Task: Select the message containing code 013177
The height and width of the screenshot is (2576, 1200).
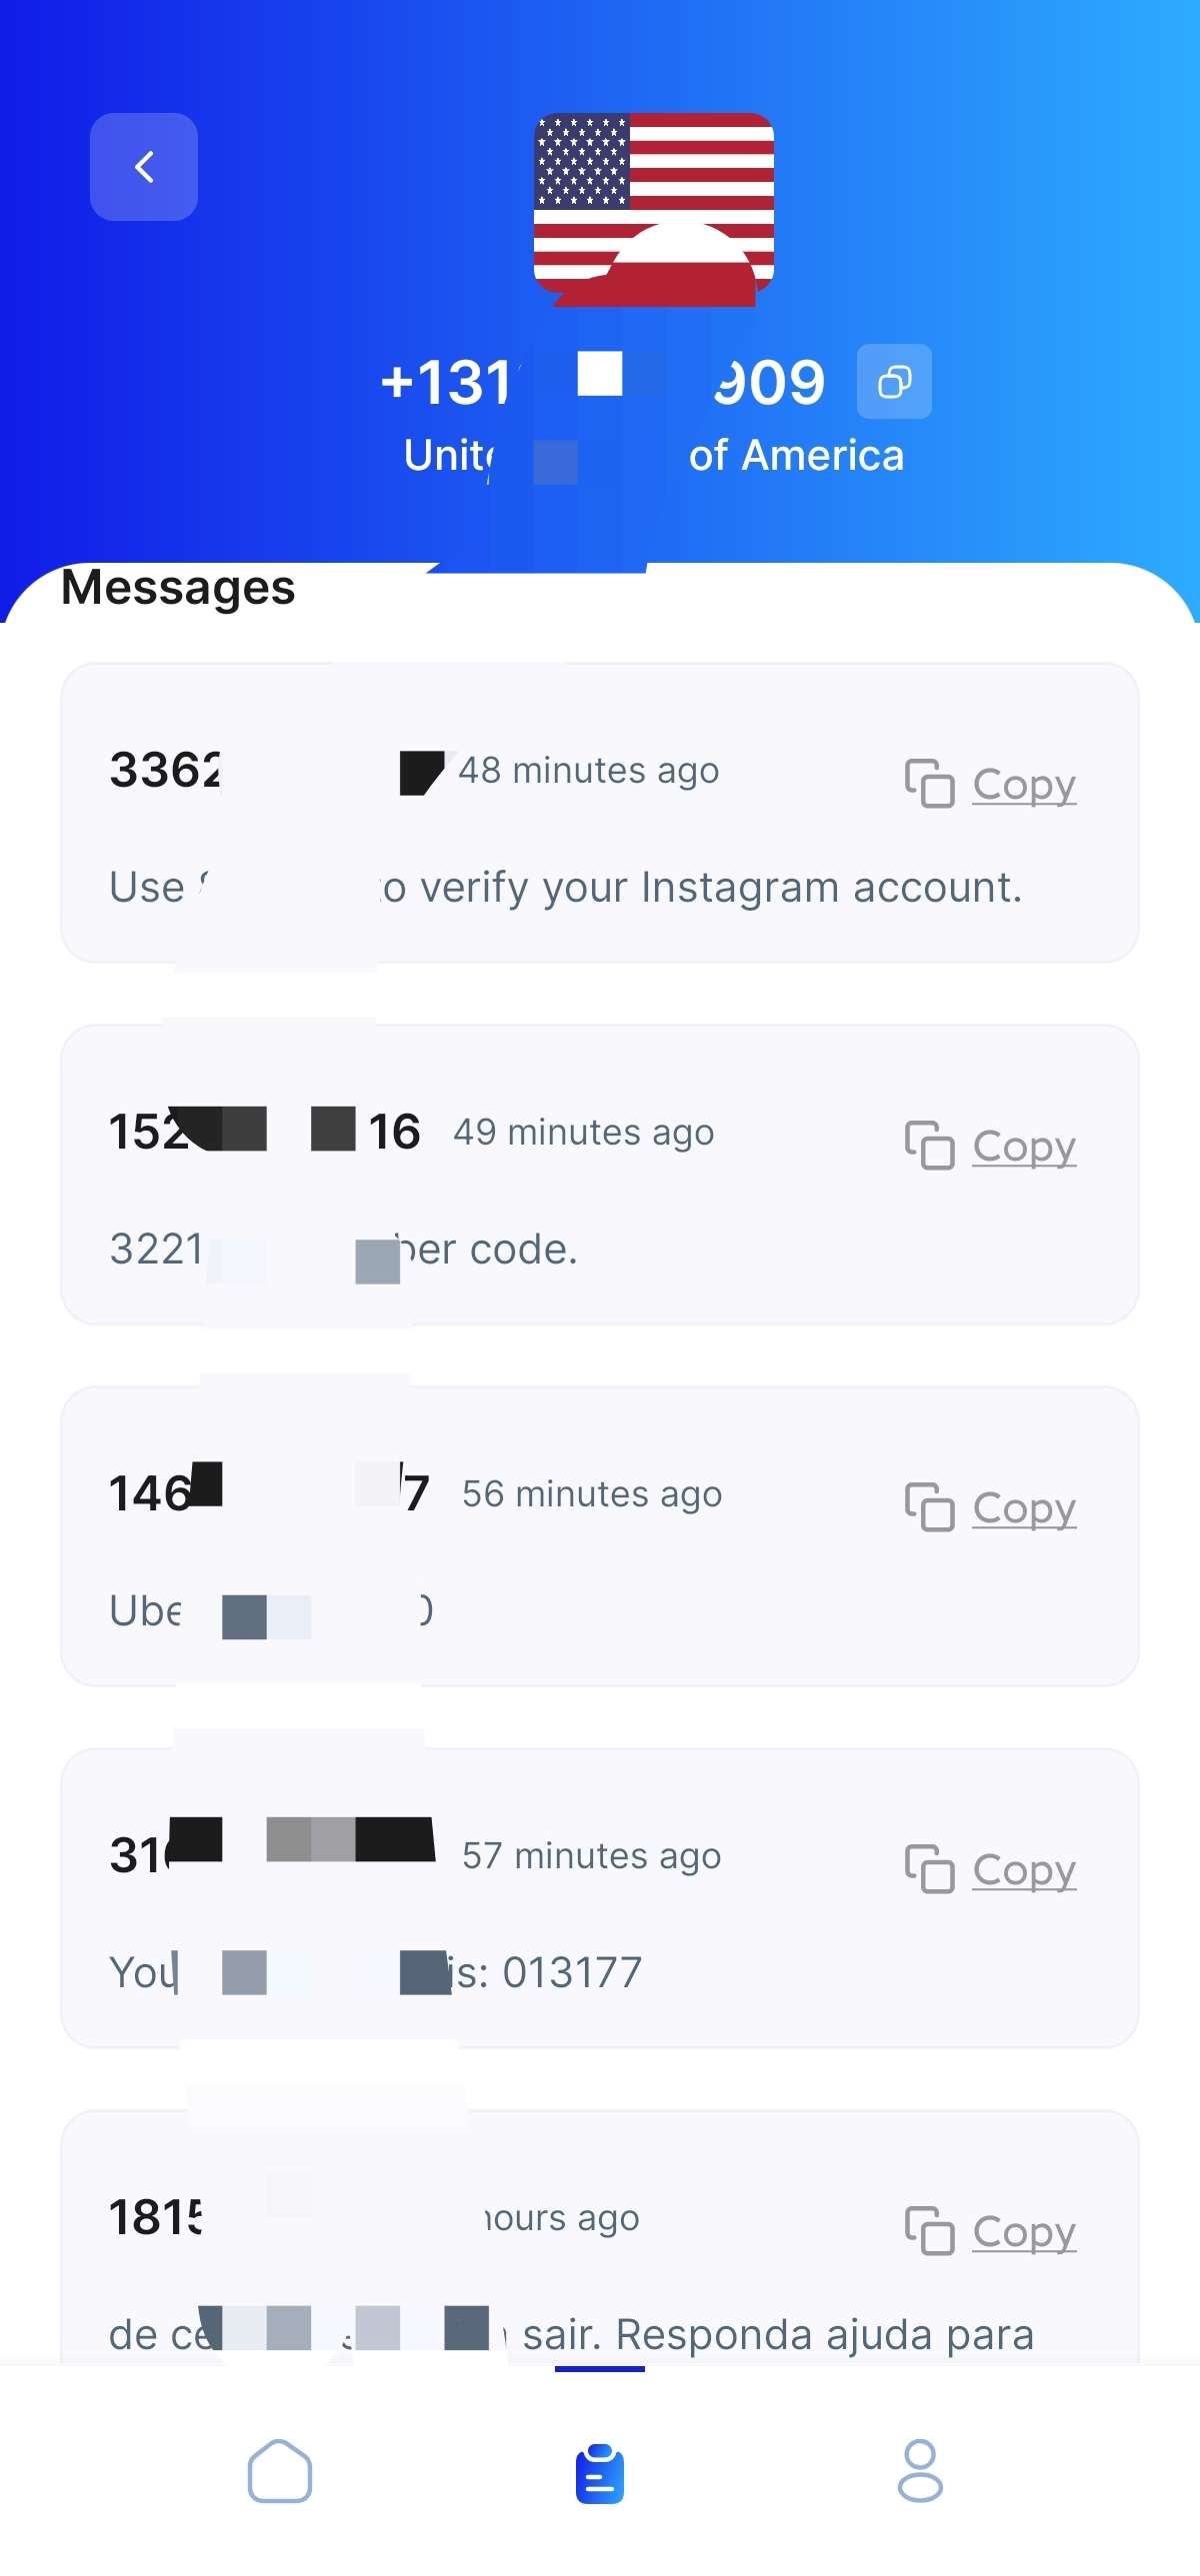Action: pyautogui.click(x=546, y=1973)
